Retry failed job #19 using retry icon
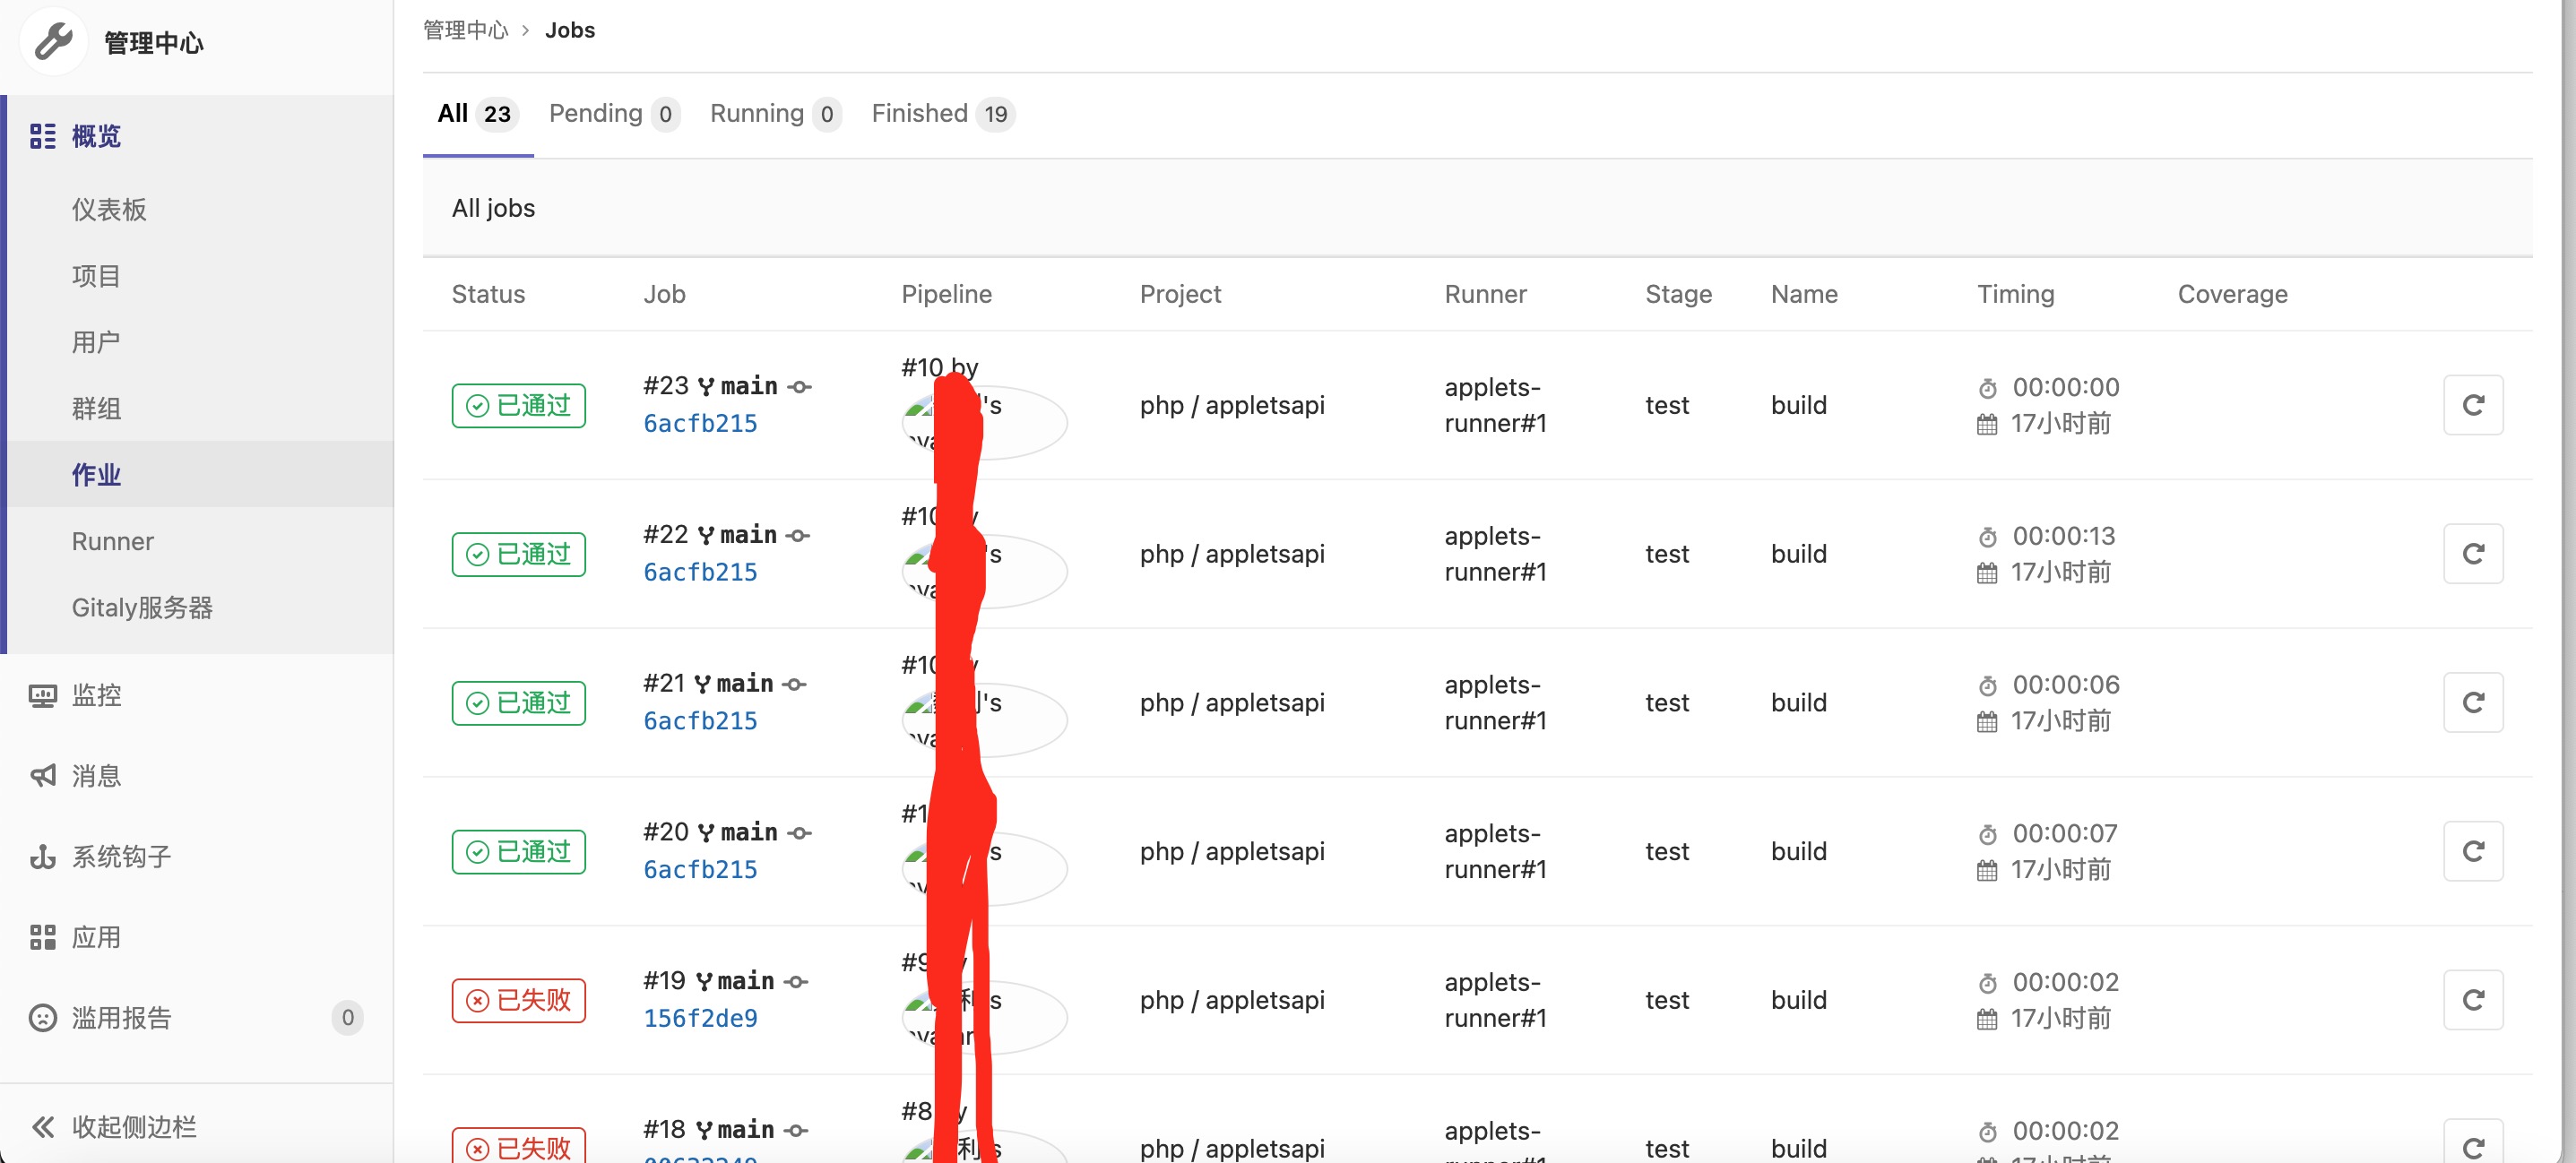The height and width of the screenshot is (1163, 2576). point(2472,1000)
